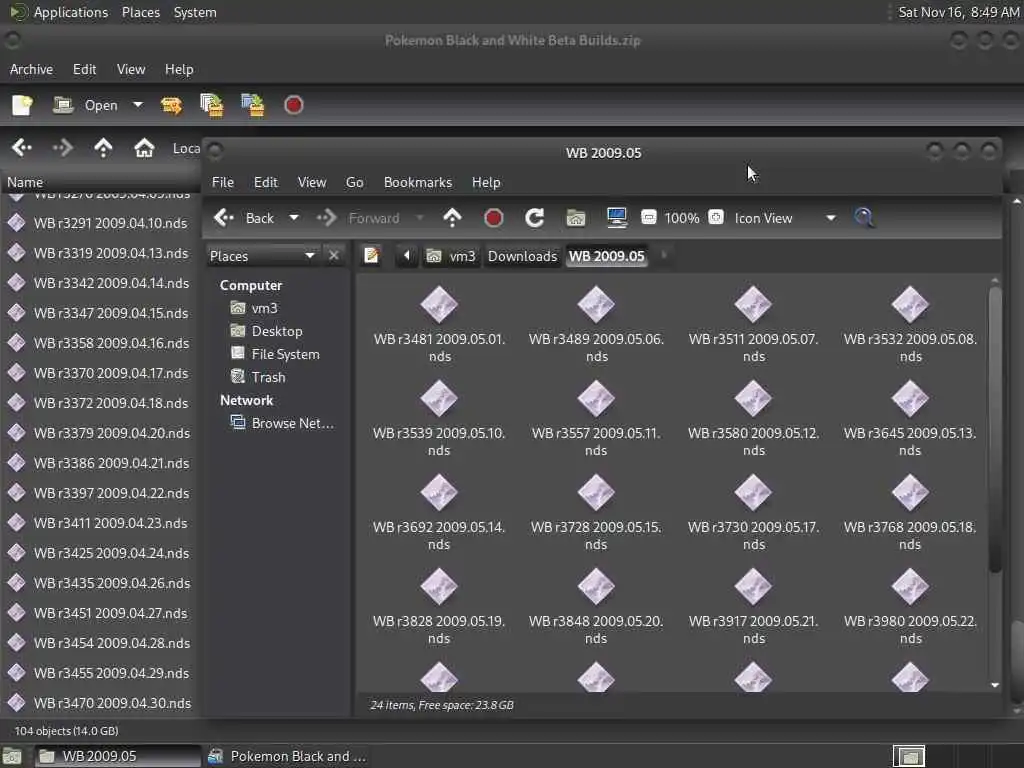
Task: Expand the Back history dropdown arrow
Action: (x=294, y=218)
